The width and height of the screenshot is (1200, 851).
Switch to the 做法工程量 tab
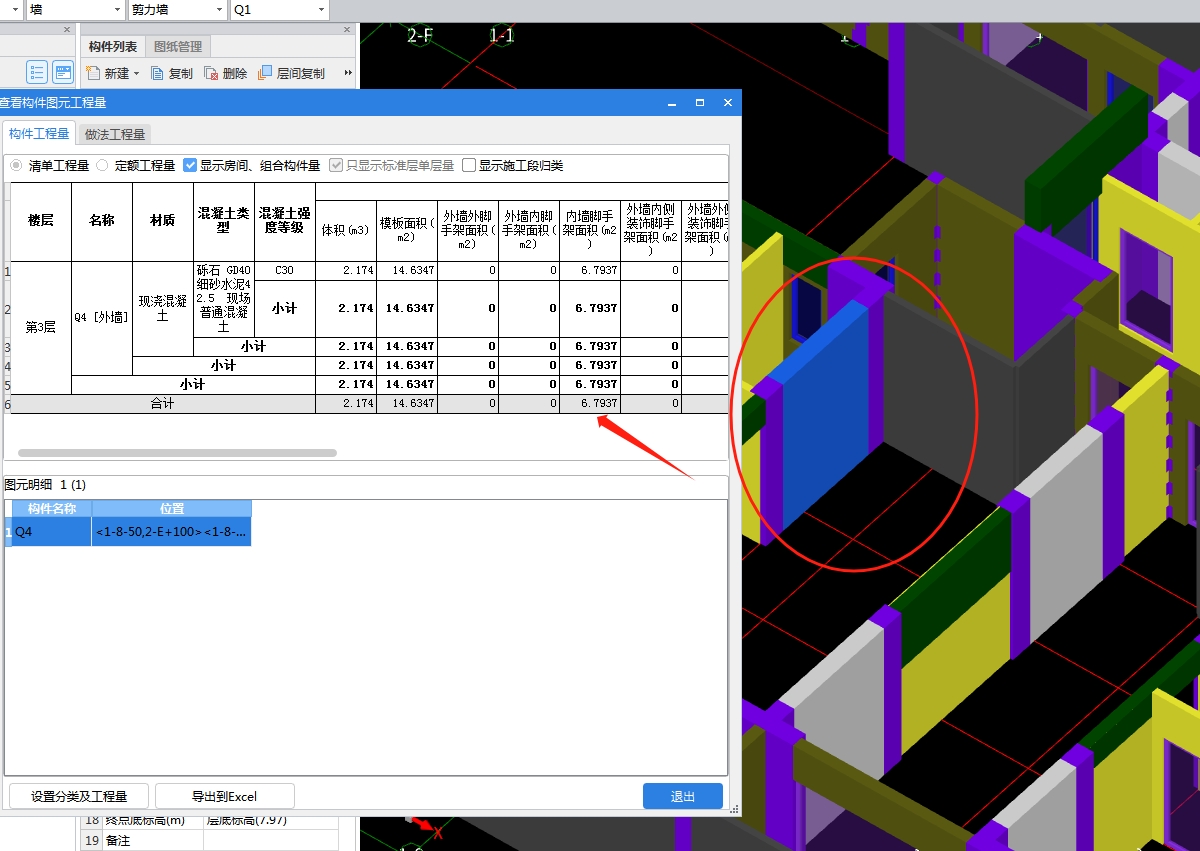pos(115,134)
